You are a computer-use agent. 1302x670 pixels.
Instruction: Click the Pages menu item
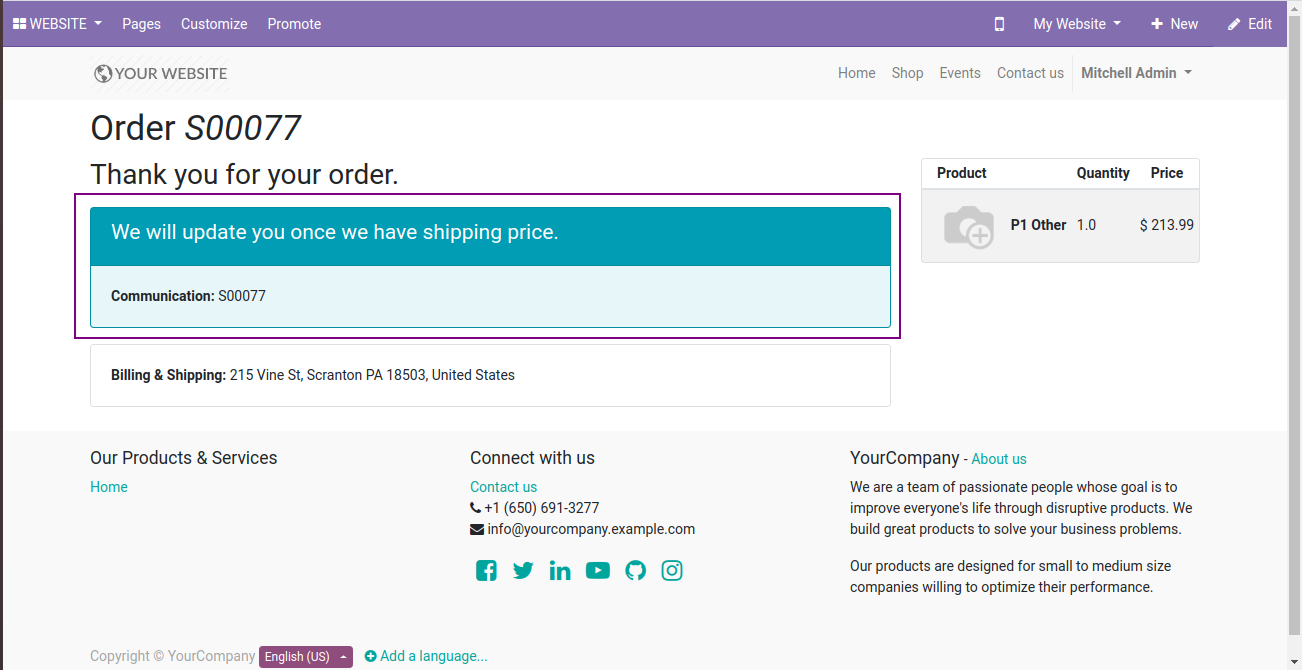pos(141,24)
